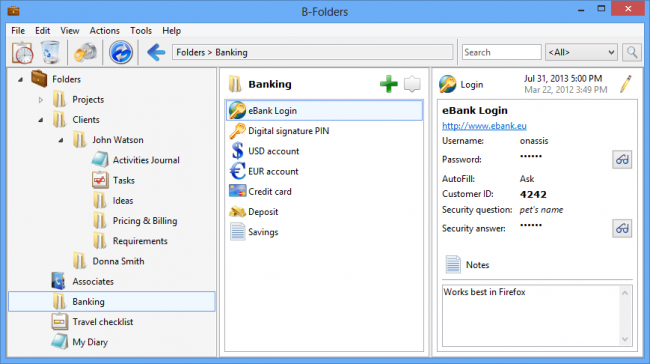Open the <All> search filter dropdown

pos(581,52)
